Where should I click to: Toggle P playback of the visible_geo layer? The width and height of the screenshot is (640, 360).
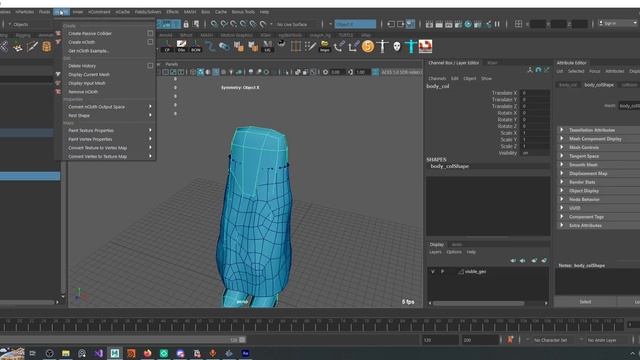[x=442, y=271]
